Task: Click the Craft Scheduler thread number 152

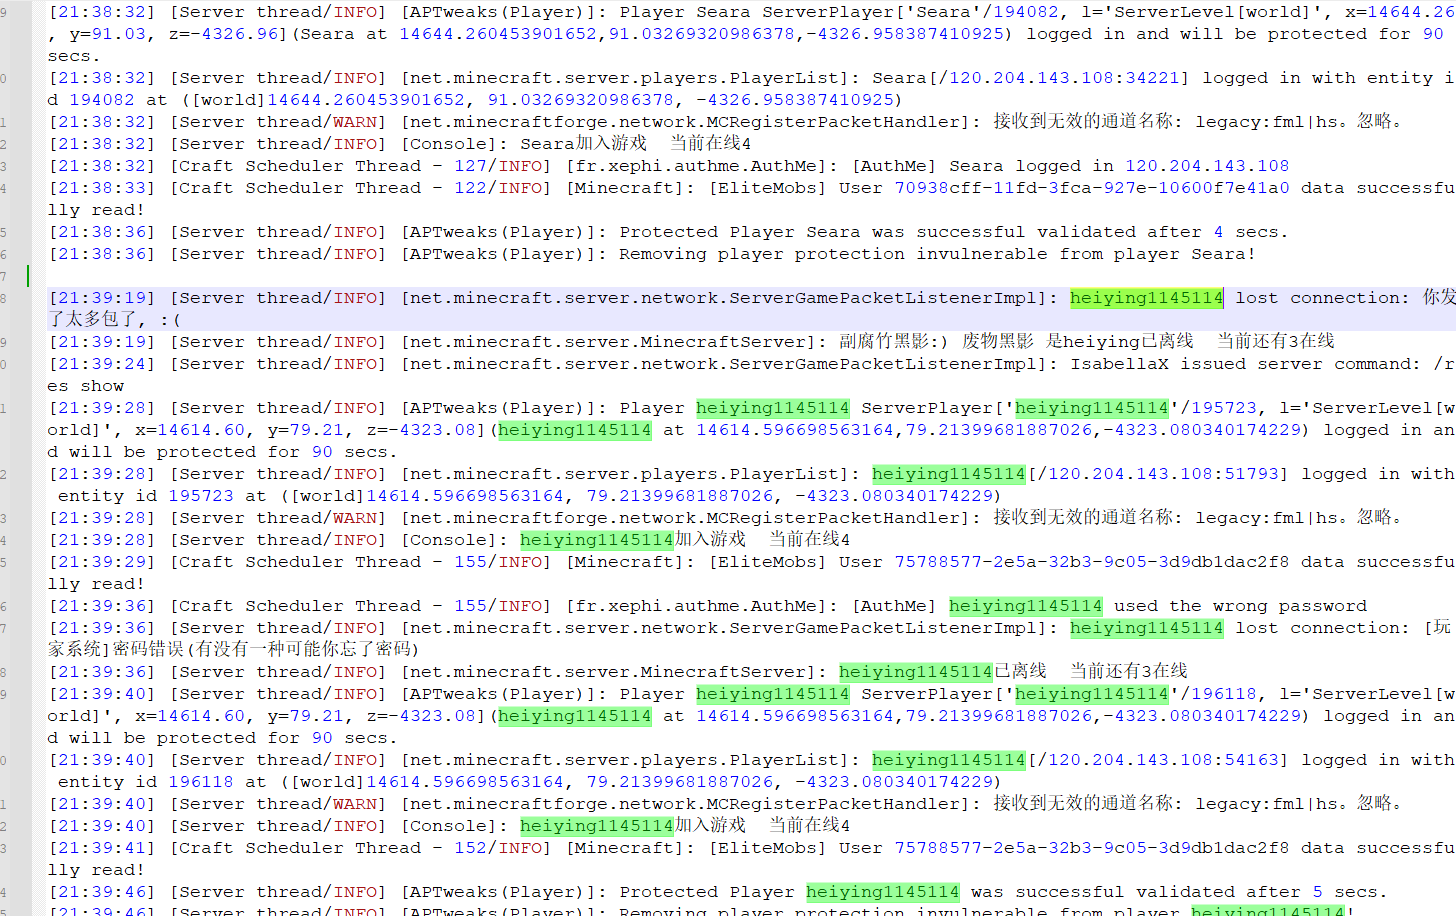Action: coord(470,848)
